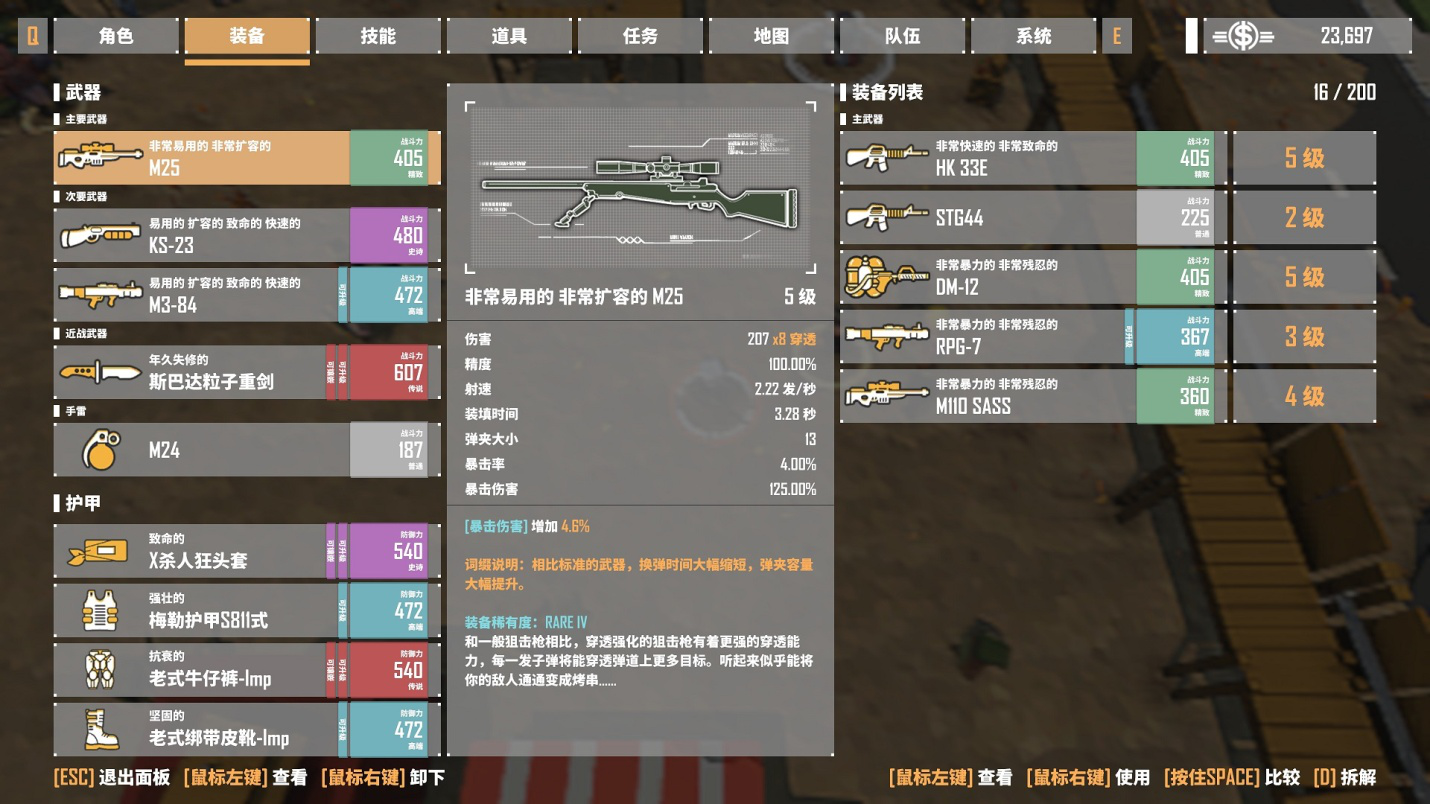Open the 角色 tab
The width and height of the screenshot is (1430, 804).
[116, 36]
